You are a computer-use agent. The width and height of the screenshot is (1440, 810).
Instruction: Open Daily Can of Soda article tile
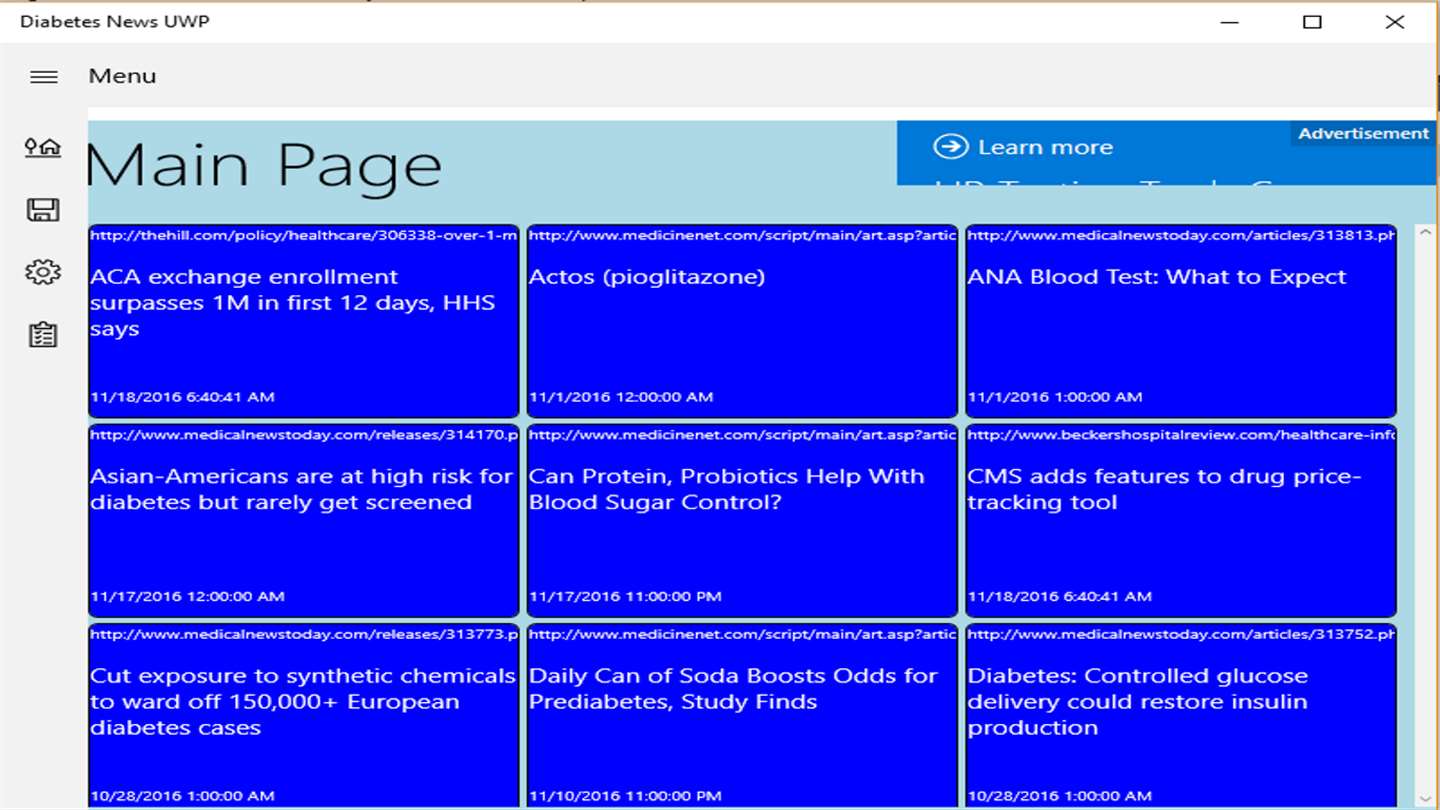tap(741, 715)
